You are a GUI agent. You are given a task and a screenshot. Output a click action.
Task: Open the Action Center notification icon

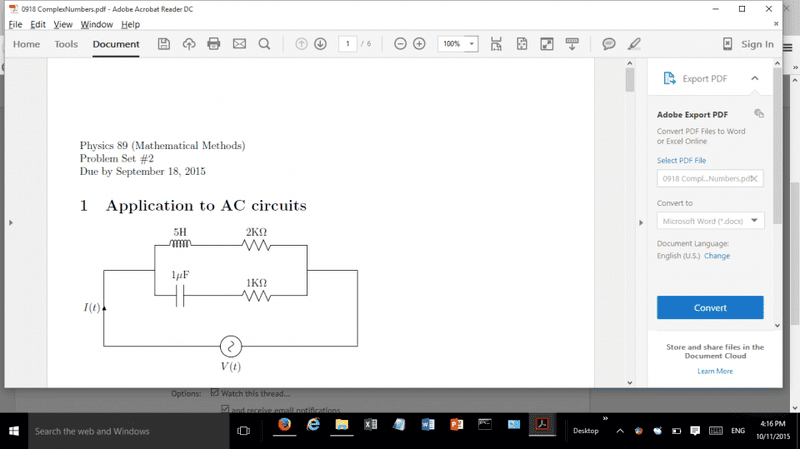(x=695, y=431)
